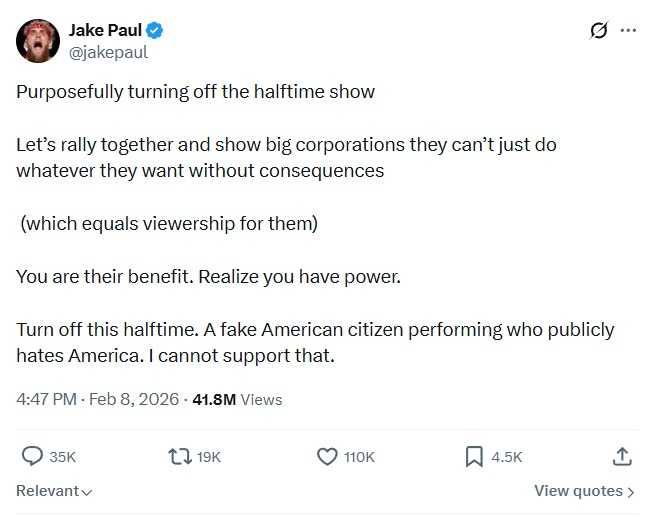Visit the @jakepaul handle

(x=108, y=52)
